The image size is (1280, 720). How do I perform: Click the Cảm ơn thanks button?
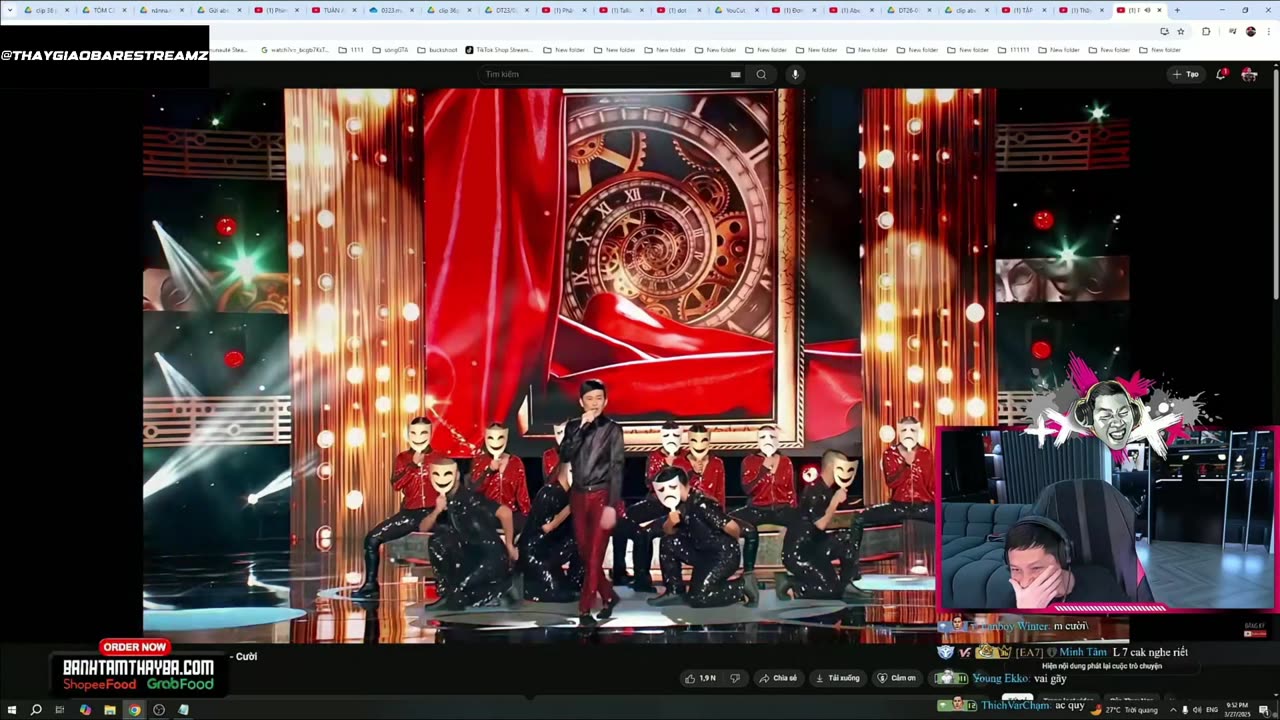(x=897, y=678)
